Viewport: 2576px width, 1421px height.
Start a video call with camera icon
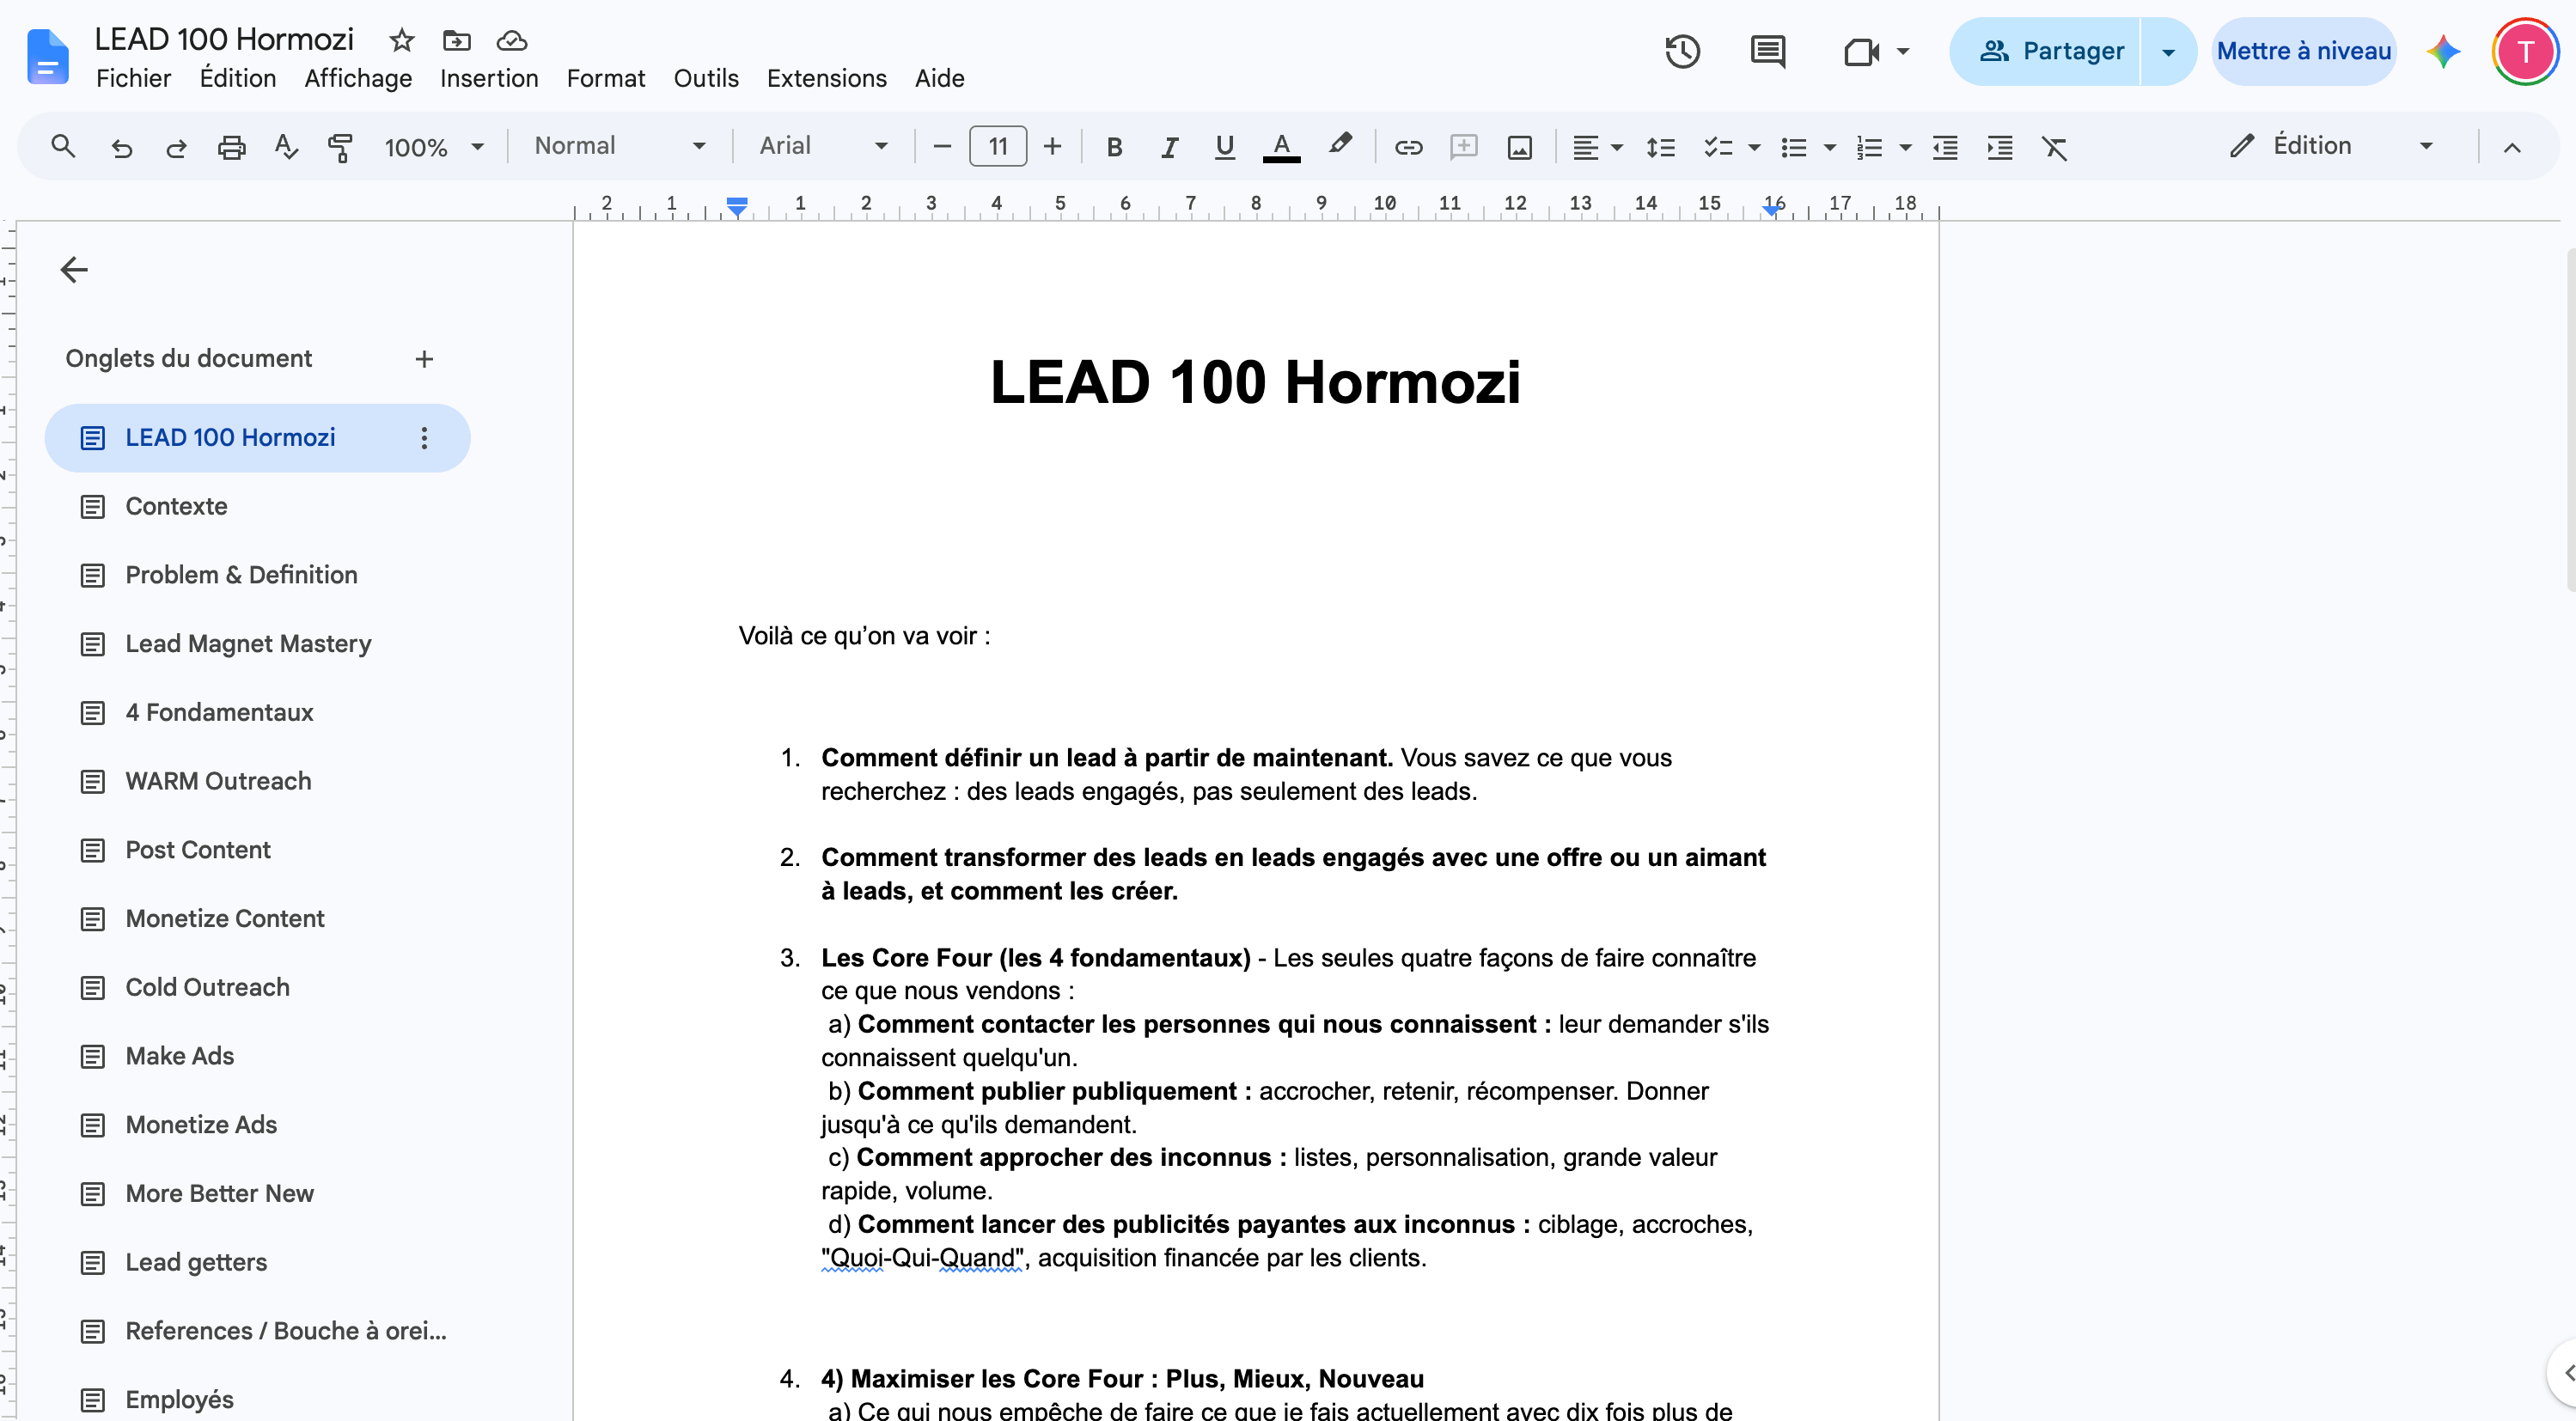click(1862, 51)
